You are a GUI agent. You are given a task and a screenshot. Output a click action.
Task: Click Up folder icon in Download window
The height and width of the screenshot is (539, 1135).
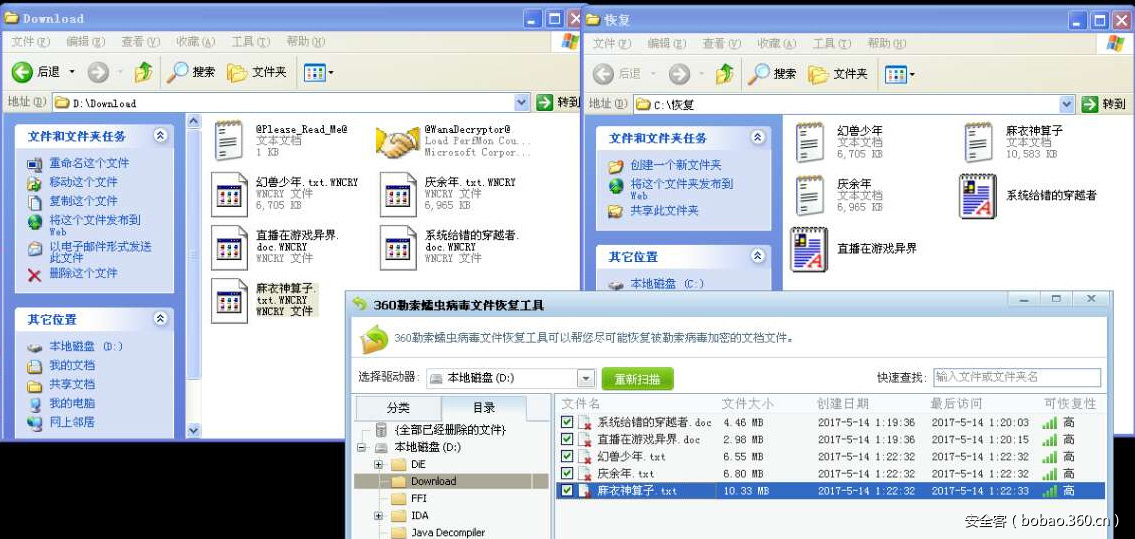click(143, 72)
